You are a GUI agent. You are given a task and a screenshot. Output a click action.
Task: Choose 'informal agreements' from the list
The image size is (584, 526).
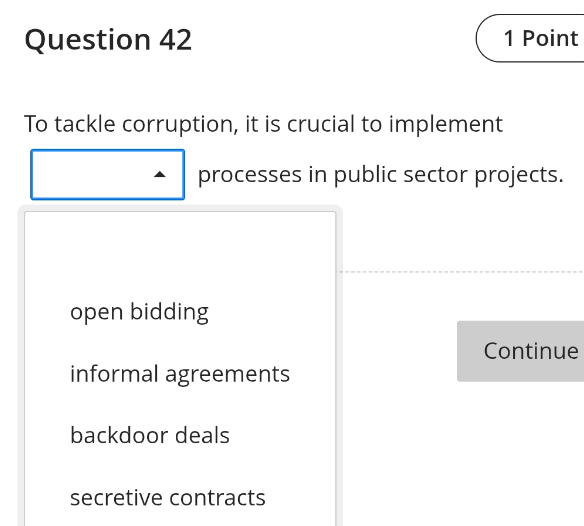point(180,374)
